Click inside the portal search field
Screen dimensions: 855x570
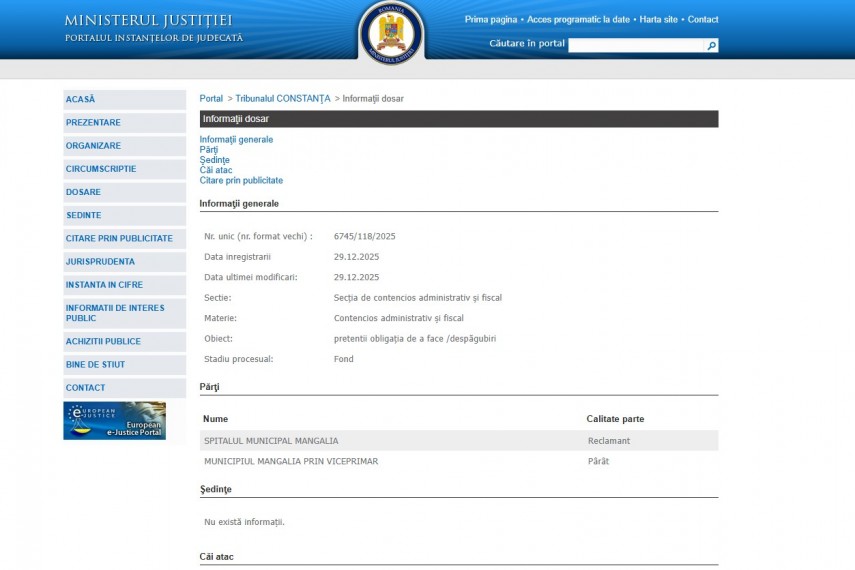(636, 46)
